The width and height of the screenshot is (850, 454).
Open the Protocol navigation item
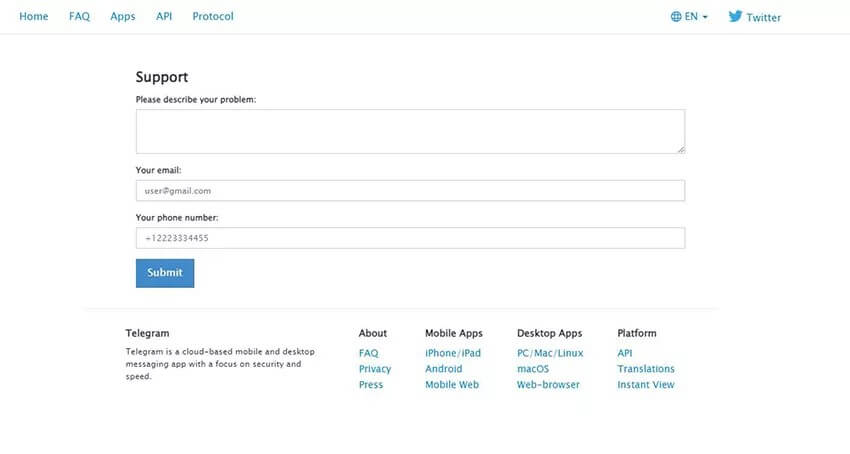click(x=213, y=17)
